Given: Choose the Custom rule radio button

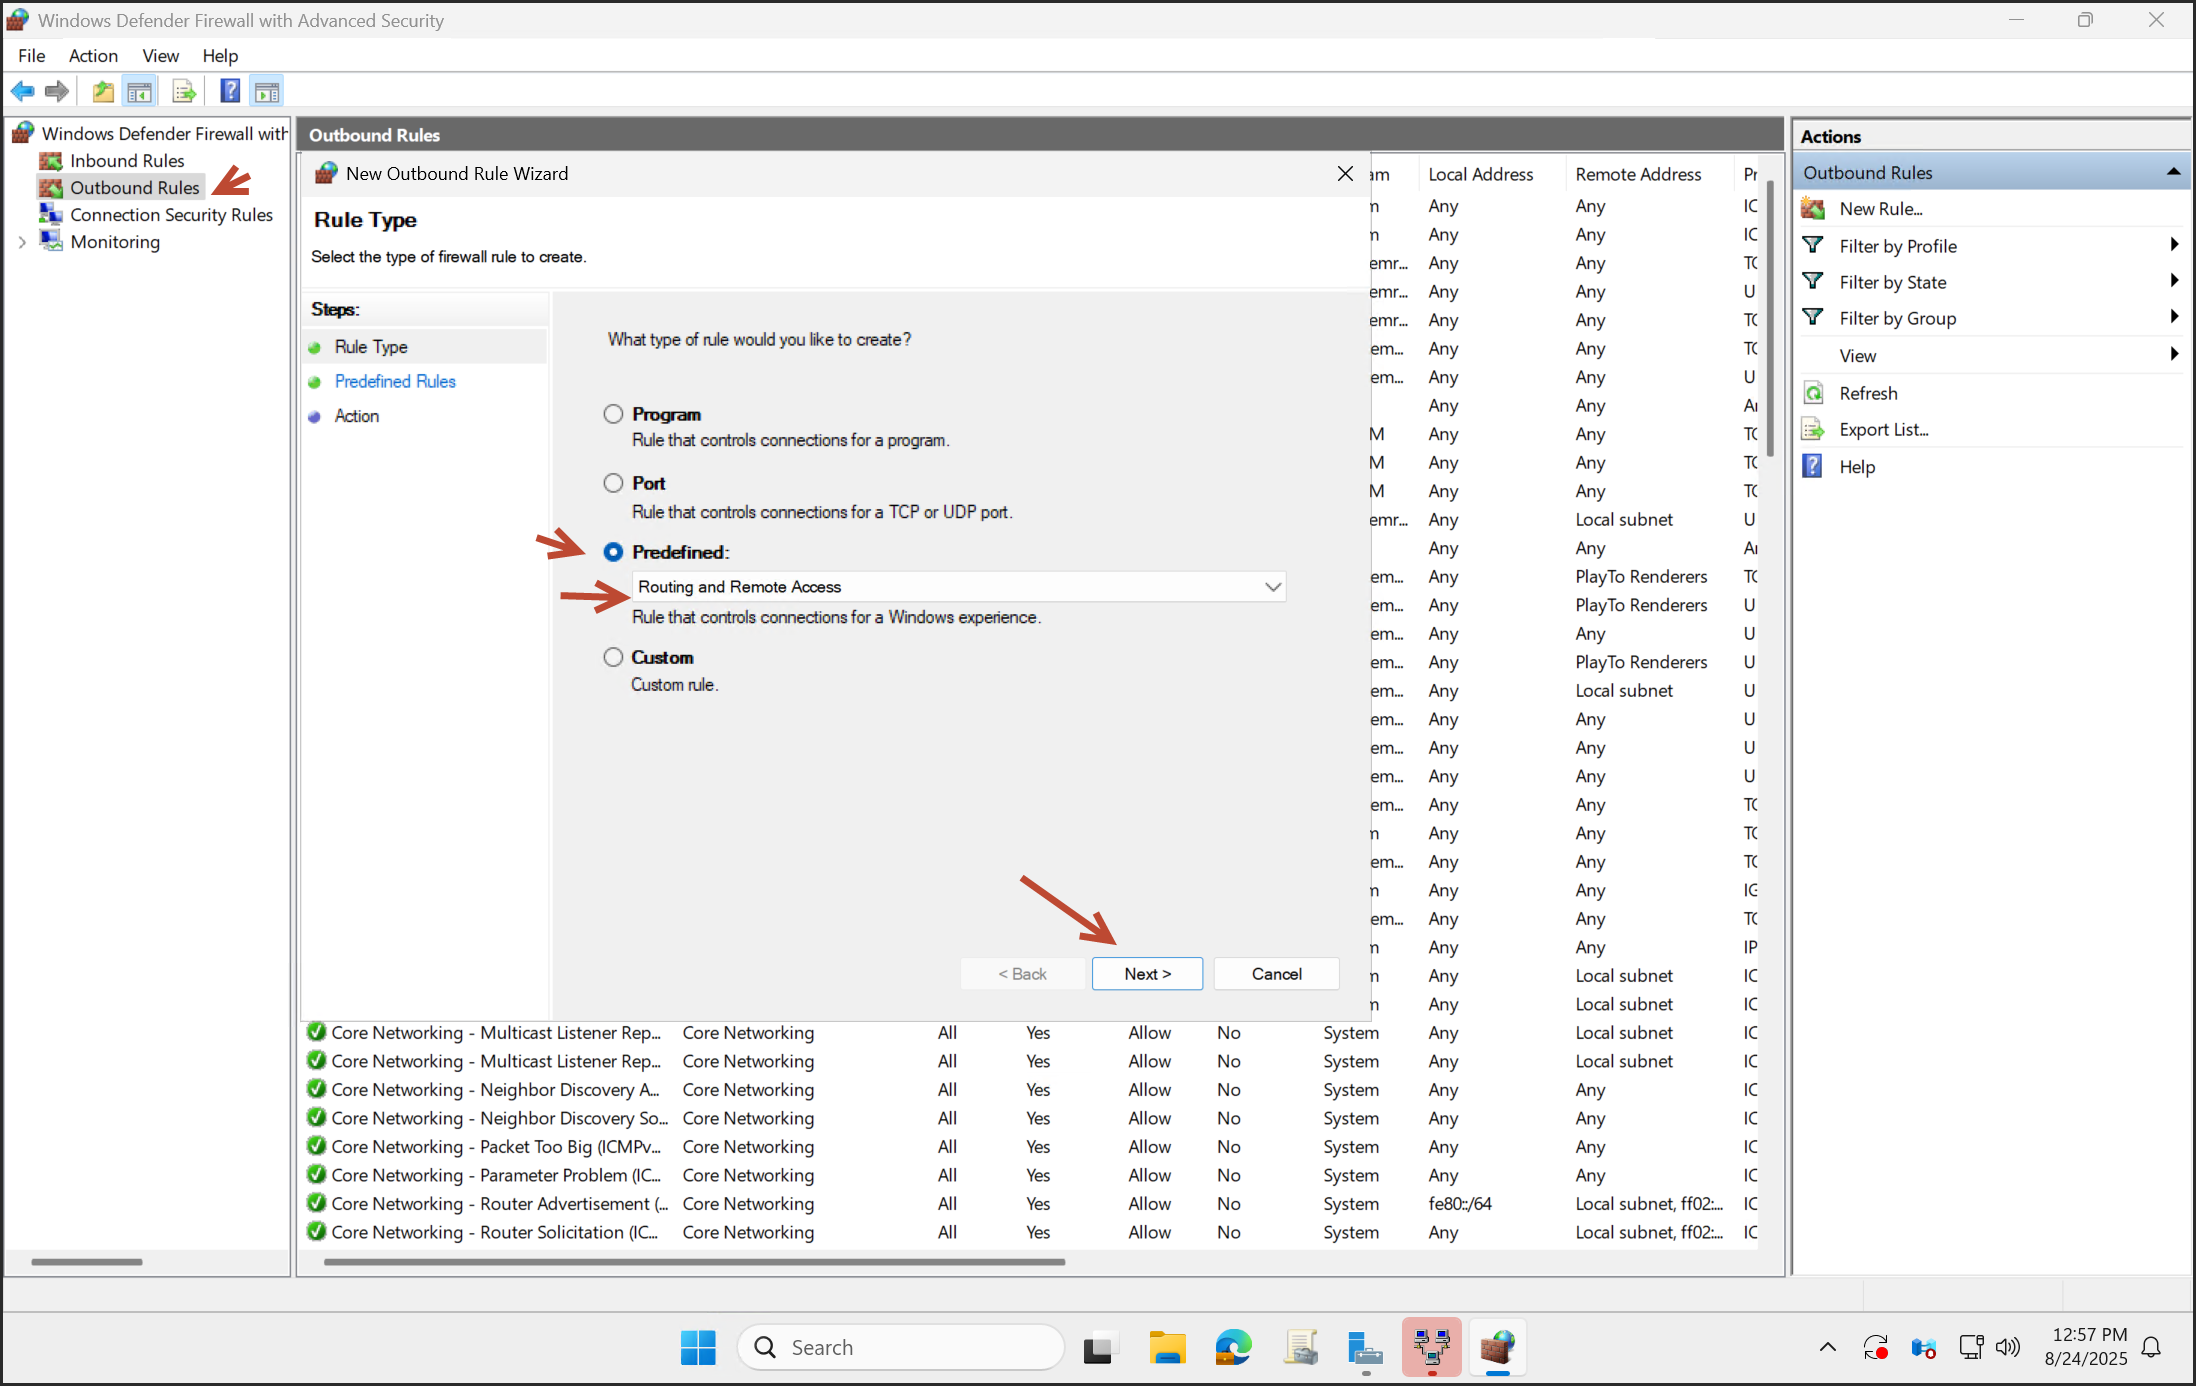Looking at the screenshot, I should point(613,657).
